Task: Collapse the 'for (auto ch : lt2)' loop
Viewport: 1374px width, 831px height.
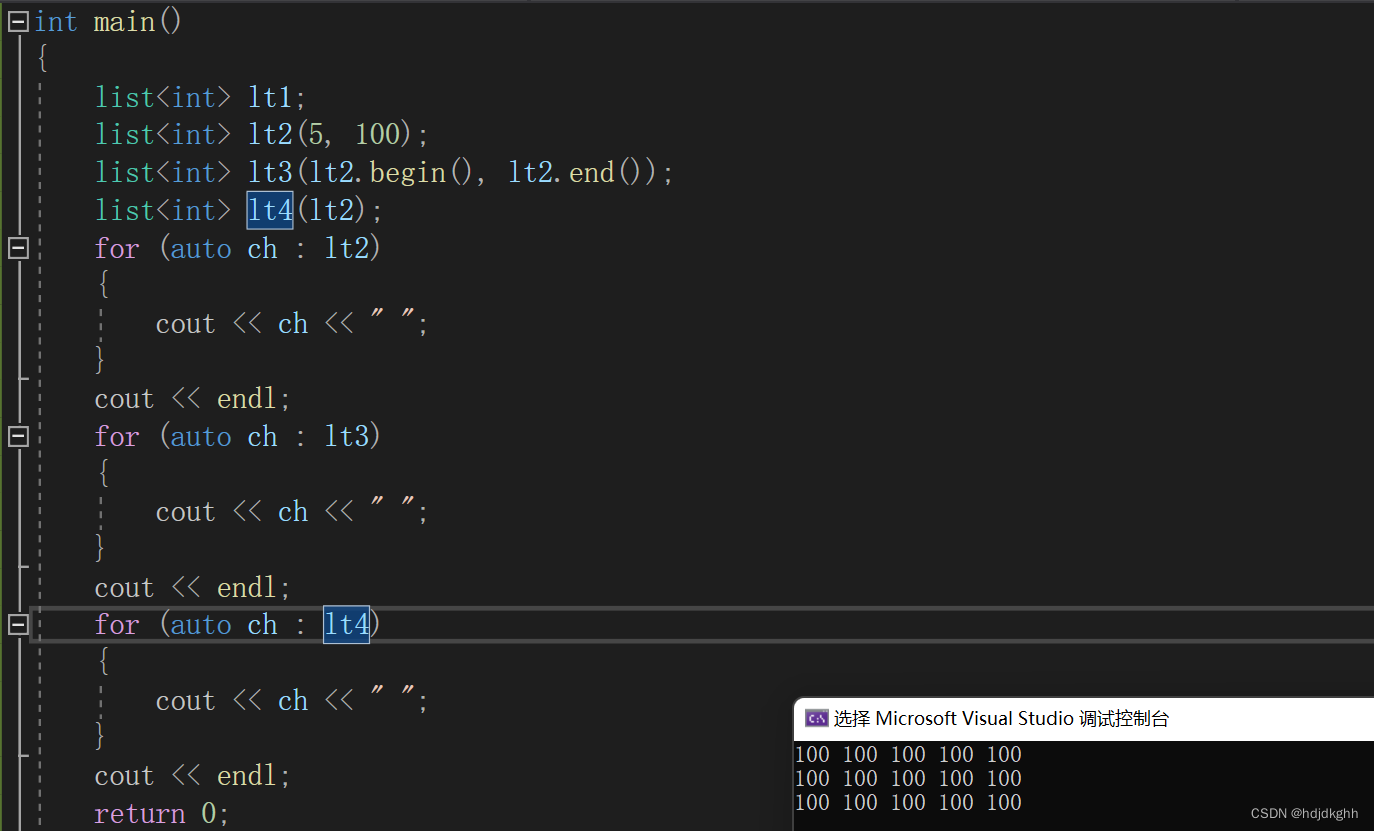Action: [x=18, y=247]
